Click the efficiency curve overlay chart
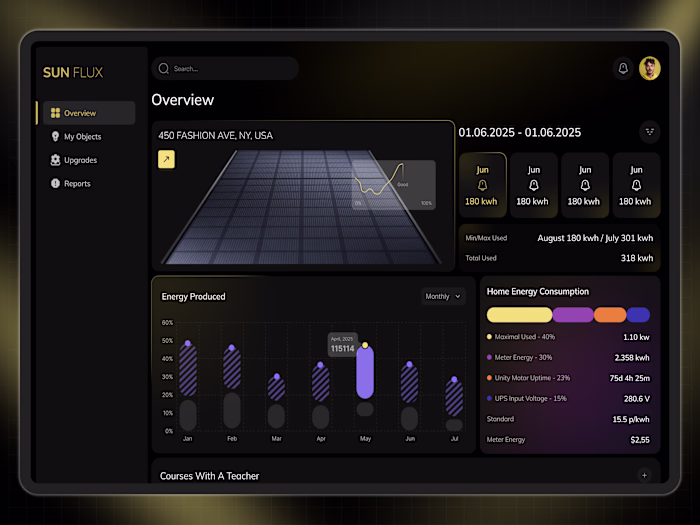The width and height of the screenshot is (700, 525). 394,185
